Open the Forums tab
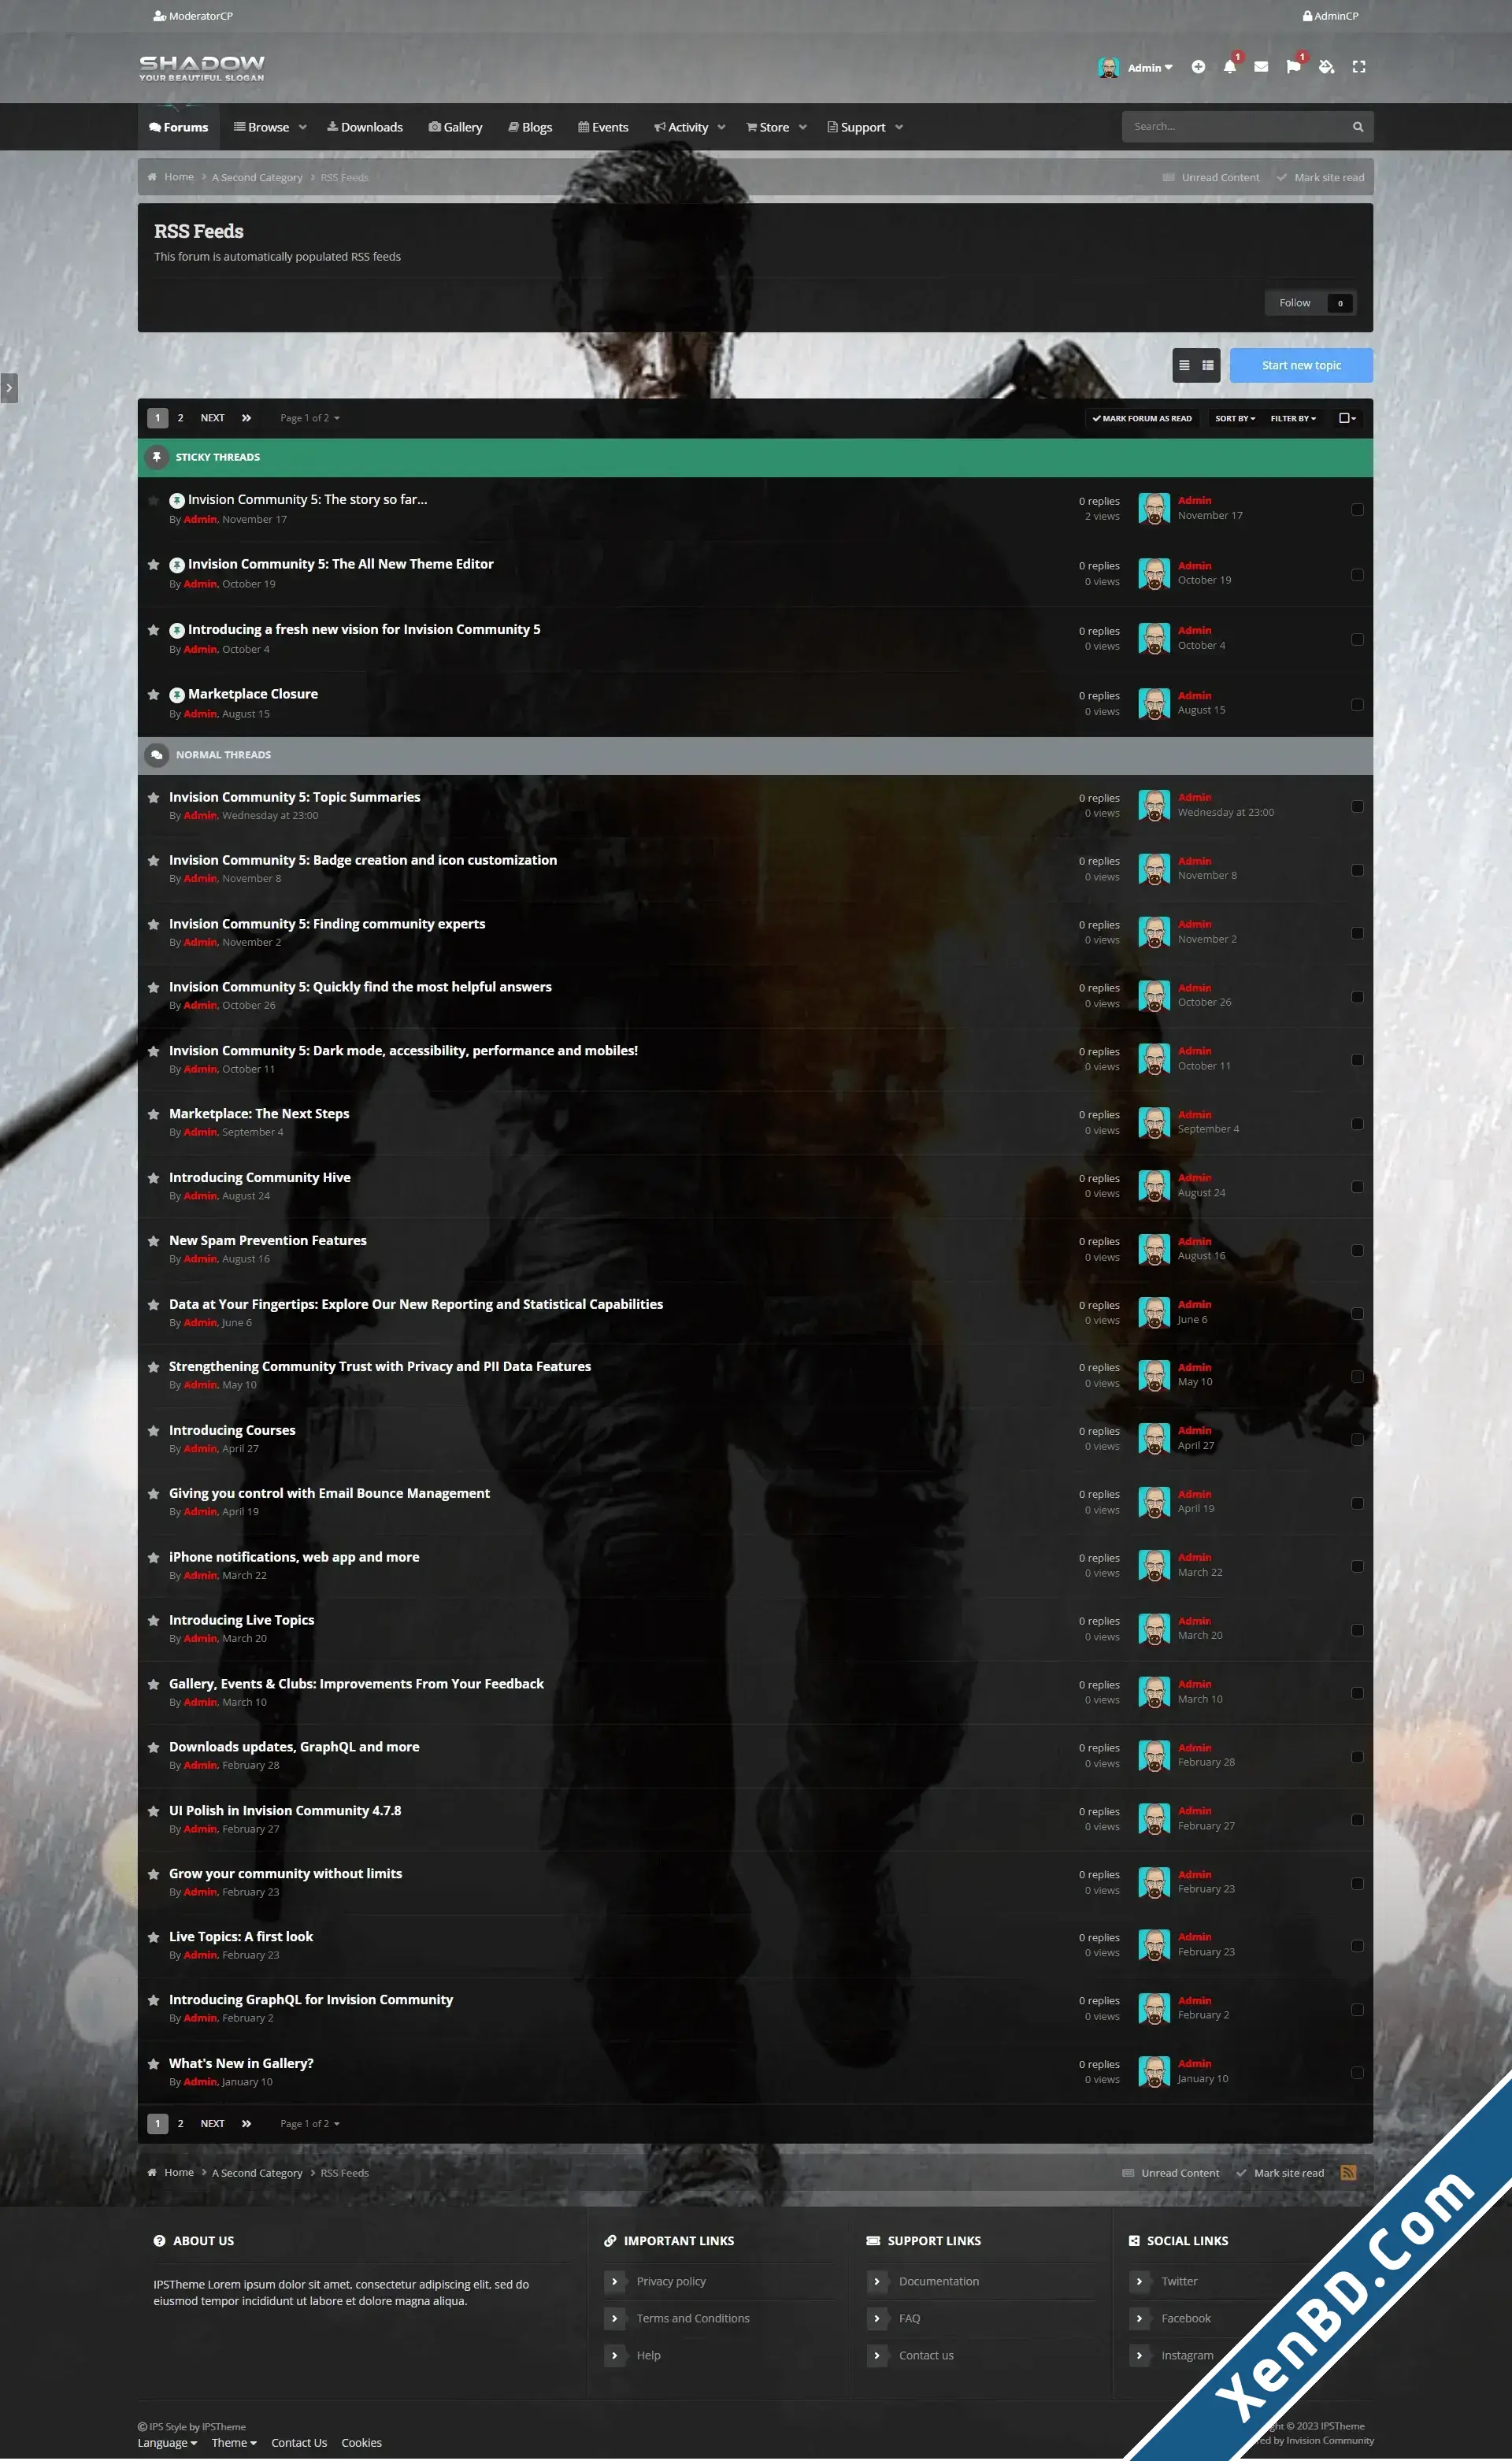 click(x=178, y=128)
